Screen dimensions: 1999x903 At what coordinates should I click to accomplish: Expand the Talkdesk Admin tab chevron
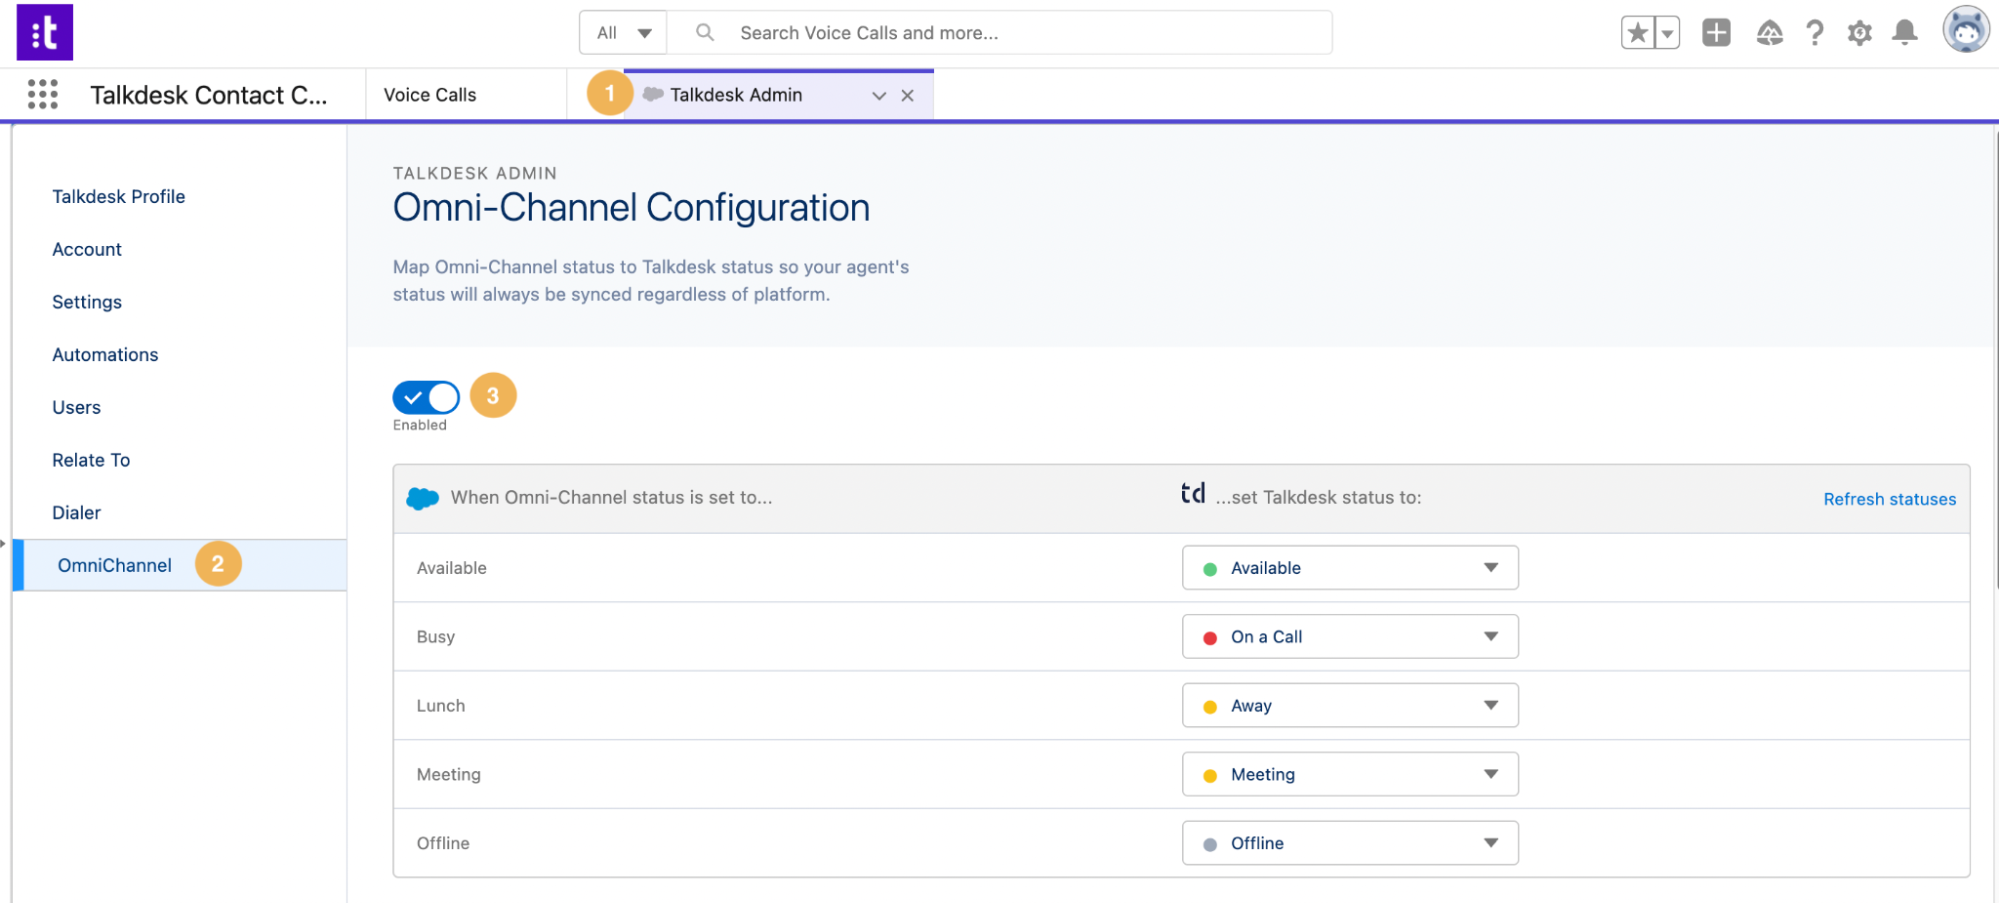pos(878,96)
